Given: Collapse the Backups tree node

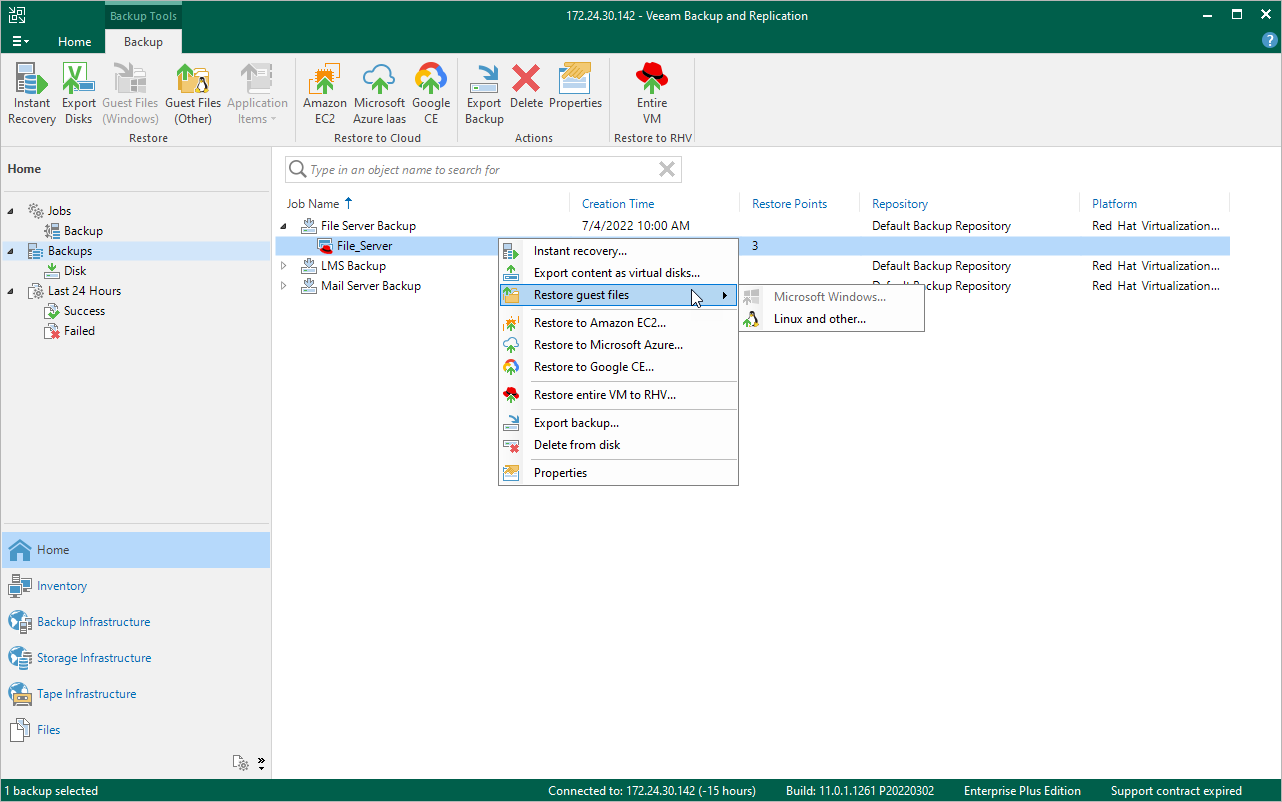Looking at the screenshot, I should pos(11,251).
